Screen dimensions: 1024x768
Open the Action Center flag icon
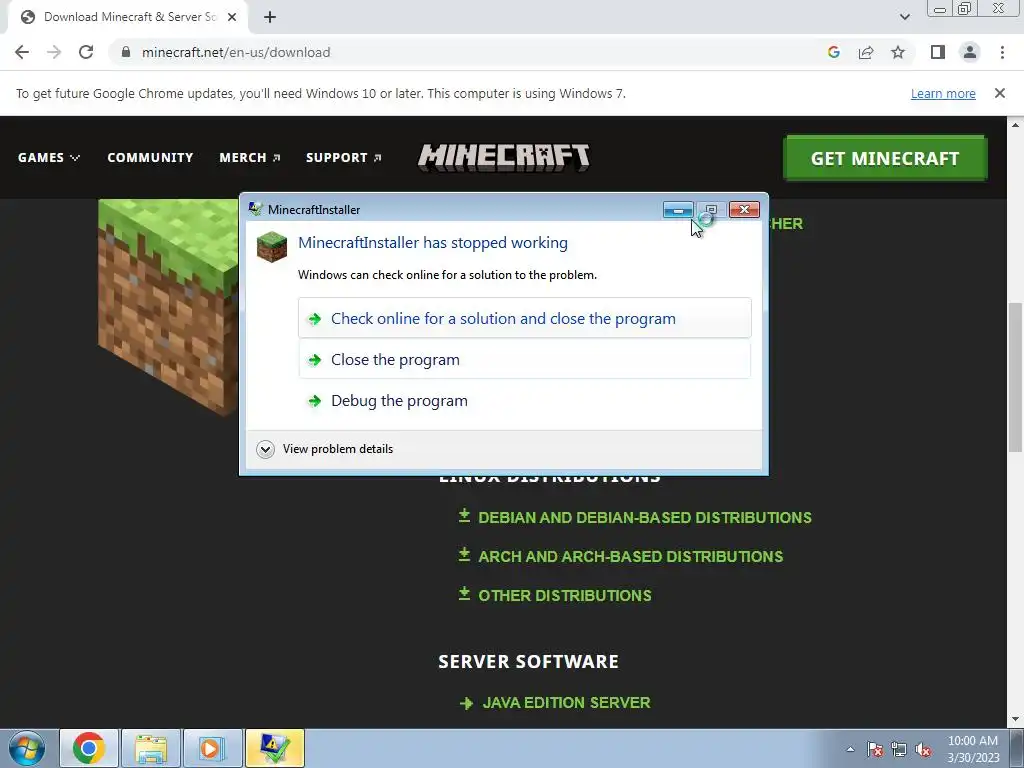[x=875, y=749]
